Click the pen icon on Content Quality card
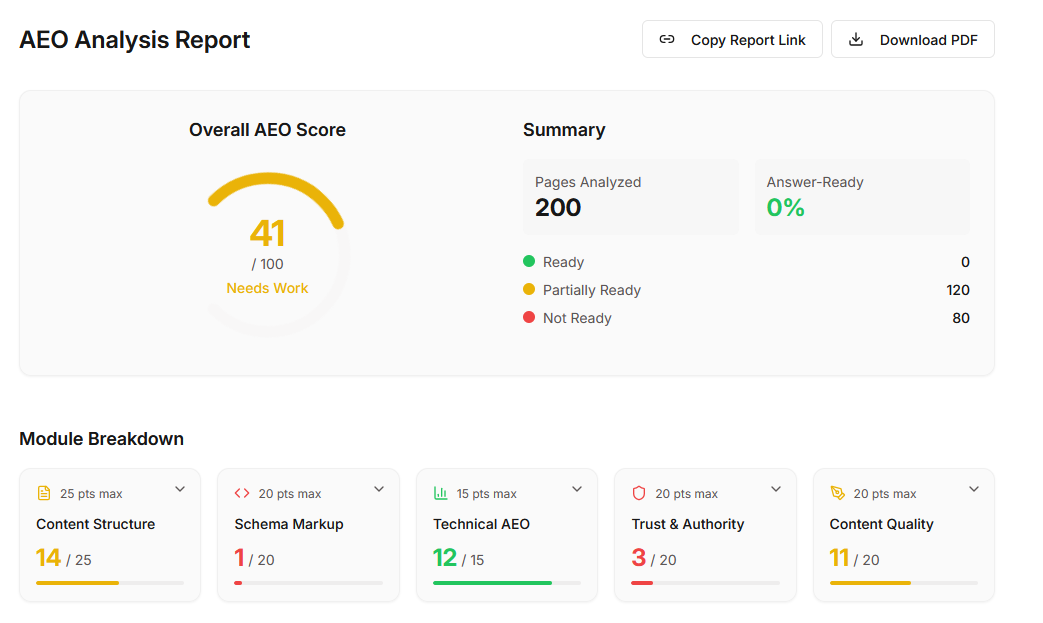This screenshot has height=623, width=1043. pyautogui.click(x=837, y=493)
